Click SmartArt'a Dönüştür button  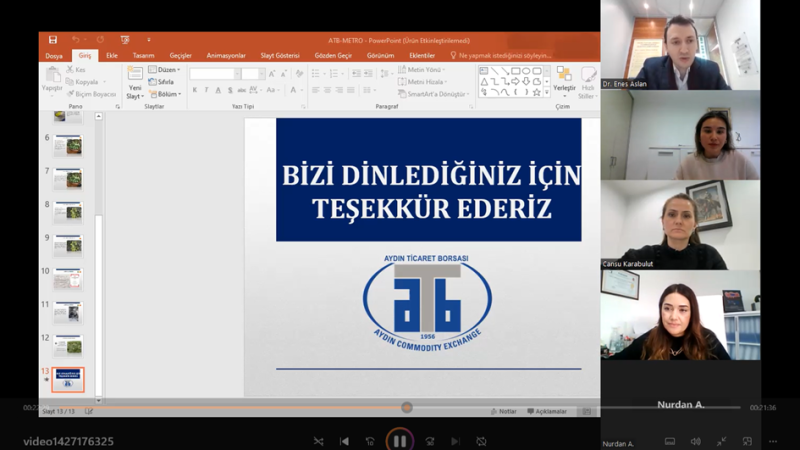(x=434, y=94)
